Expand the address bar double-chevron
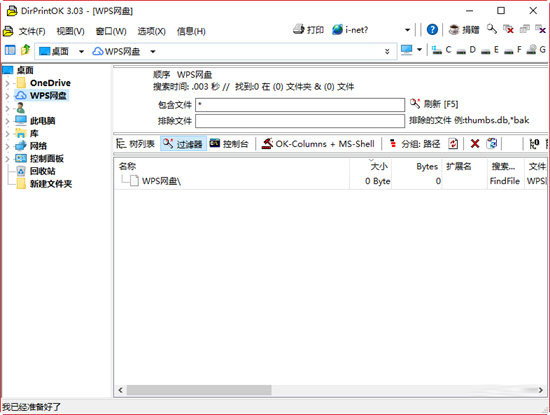 387,52
